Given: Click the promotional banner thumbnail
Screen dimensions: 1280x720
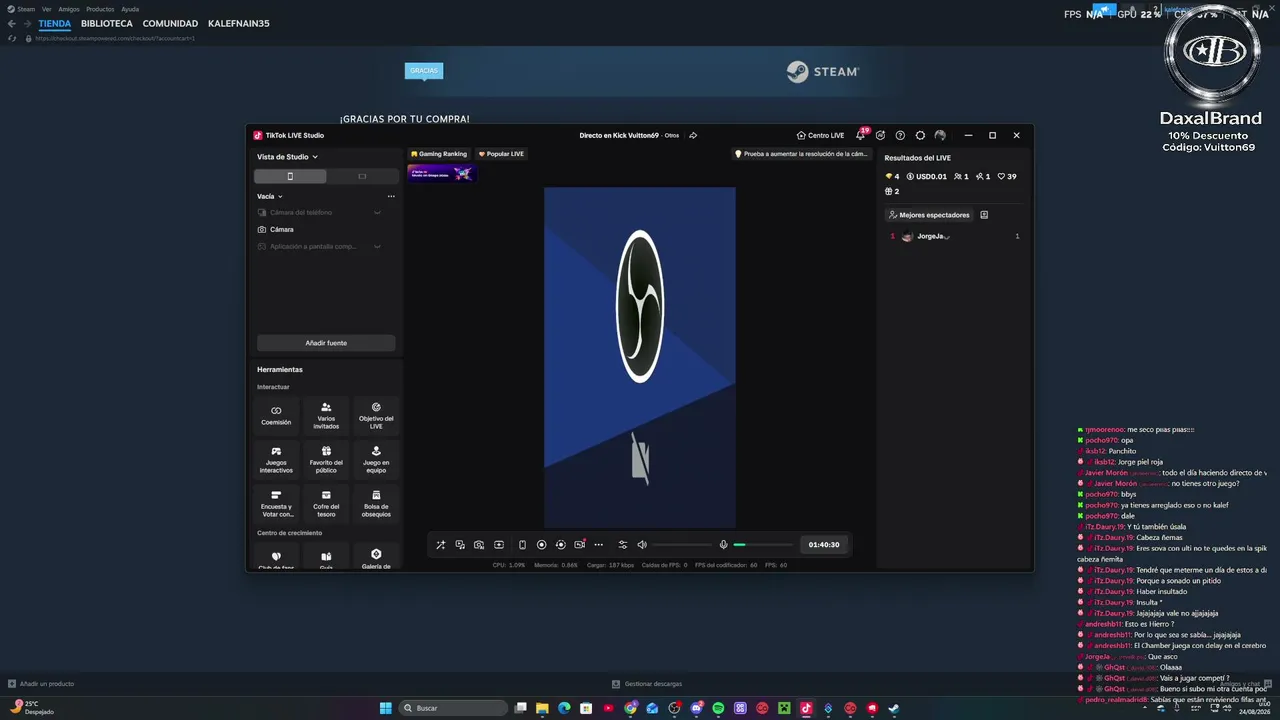Looking at the screenshot, I should point(441,173).
